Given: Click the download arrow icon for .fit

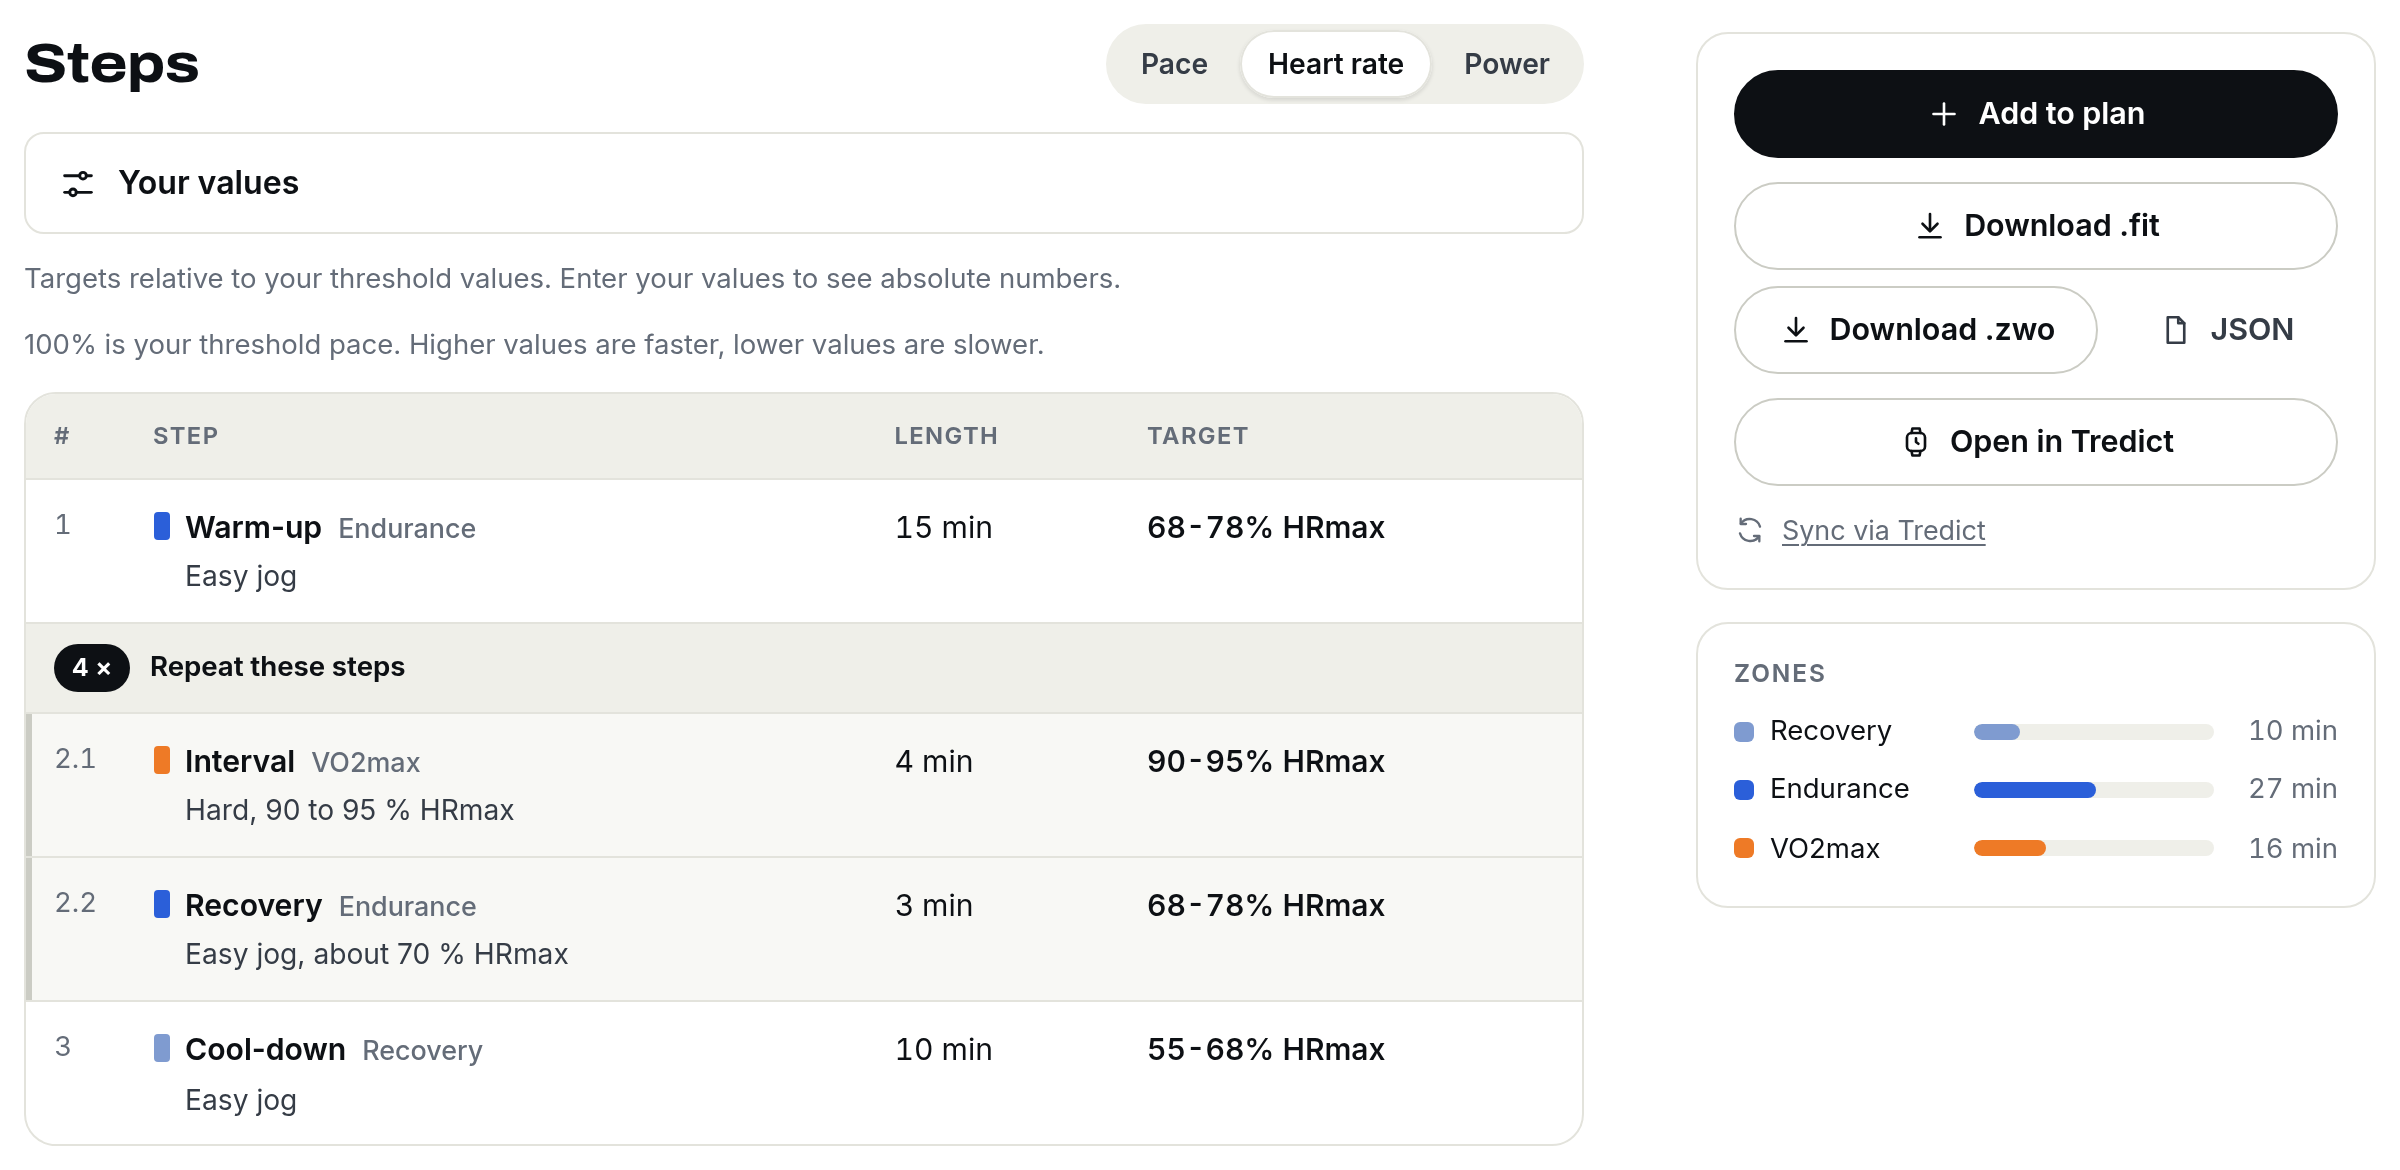Looking at the screenshot, I should [x=1930, y=226].
